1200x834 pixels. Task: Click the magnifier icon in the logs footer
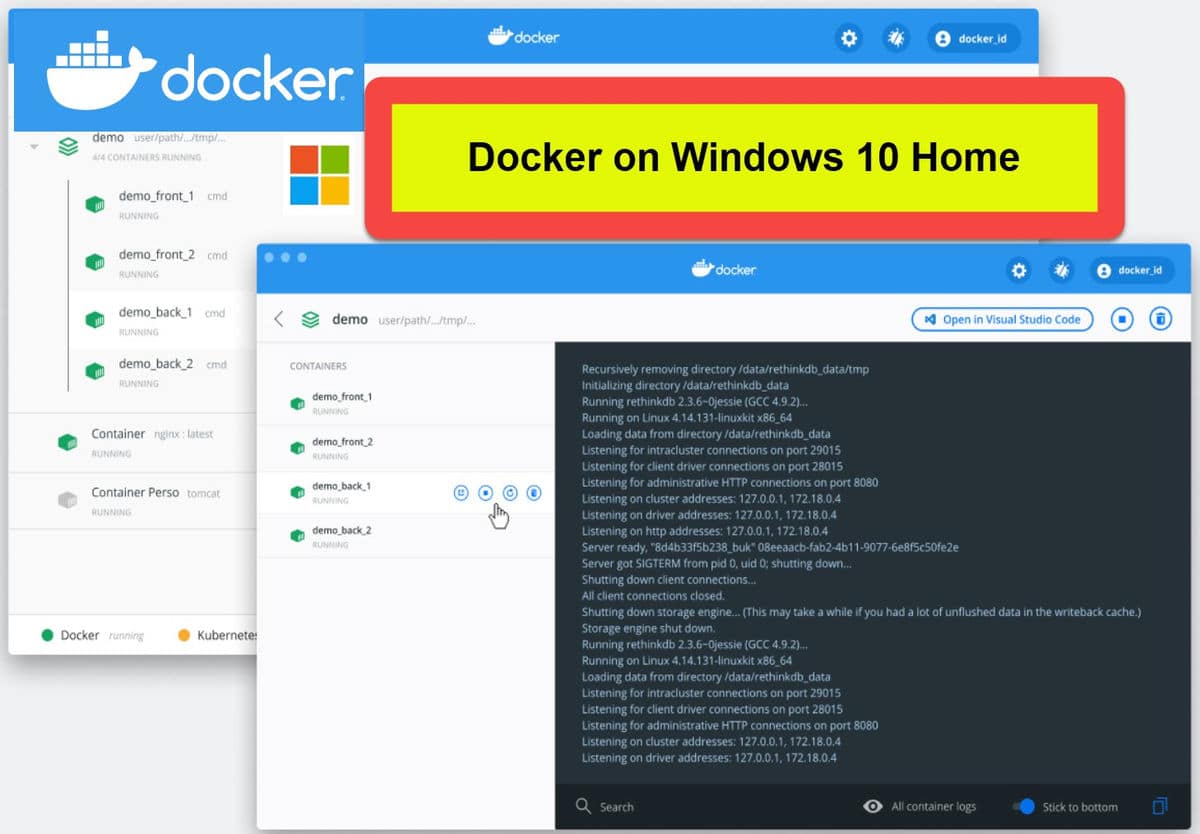coord(583,806)
